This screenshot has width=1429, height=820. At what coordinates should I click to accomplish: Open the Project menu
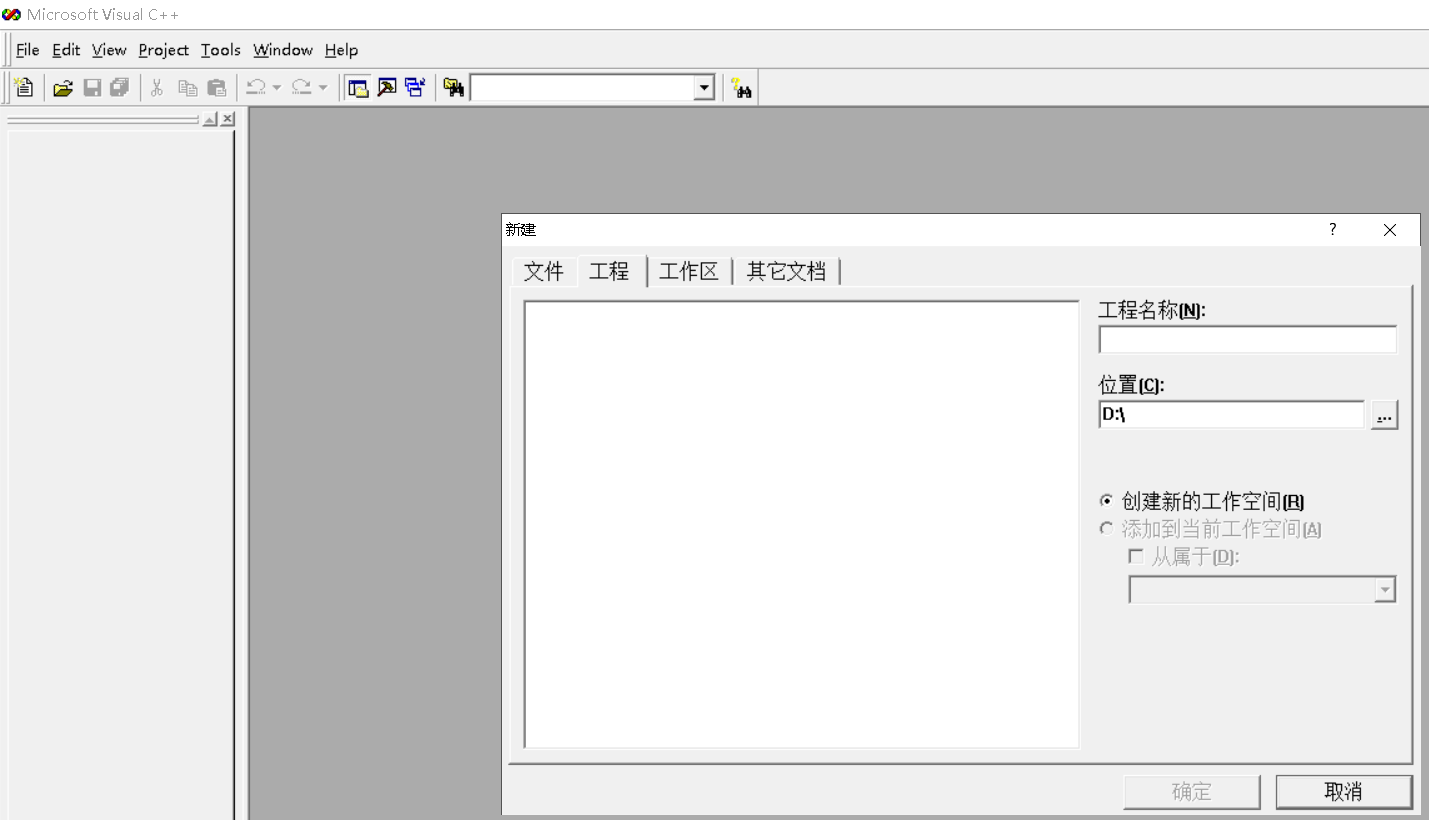click(x=164, y=50)
